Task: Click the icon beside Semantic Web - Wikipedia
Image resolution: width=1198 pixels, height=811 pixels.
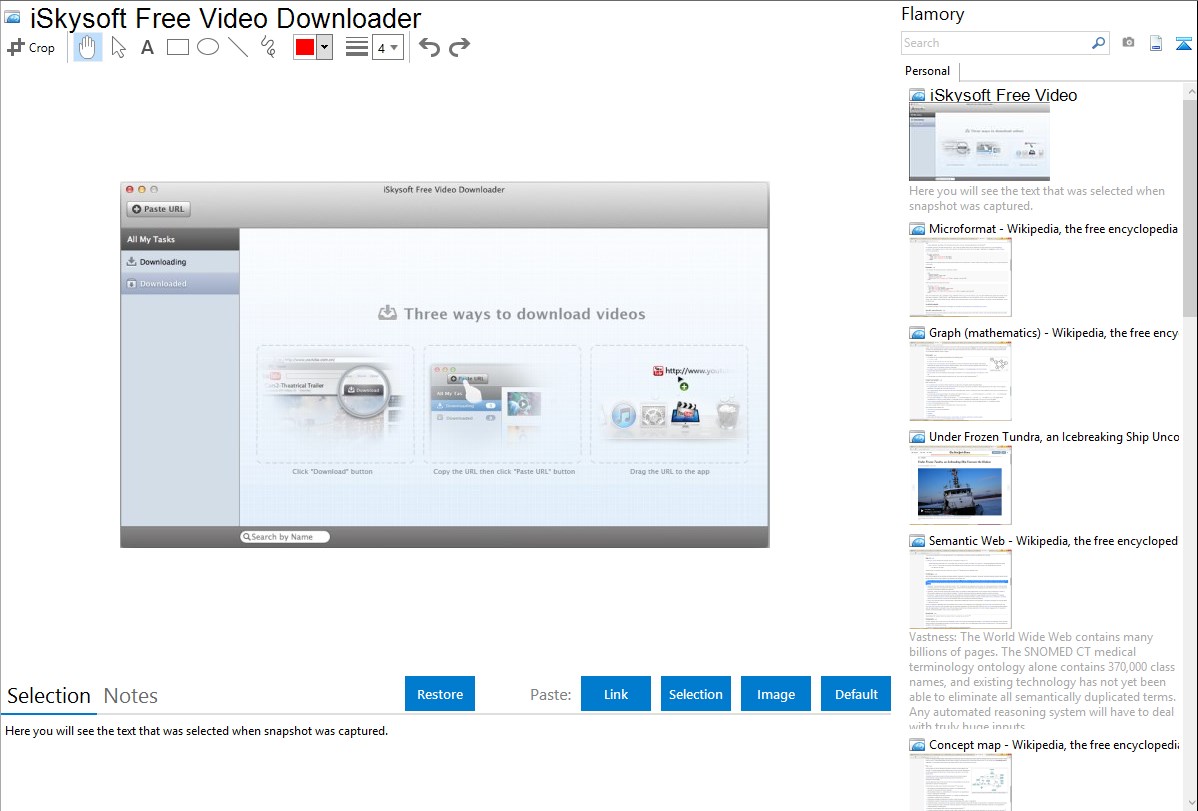Action: (x=917, y=540)
